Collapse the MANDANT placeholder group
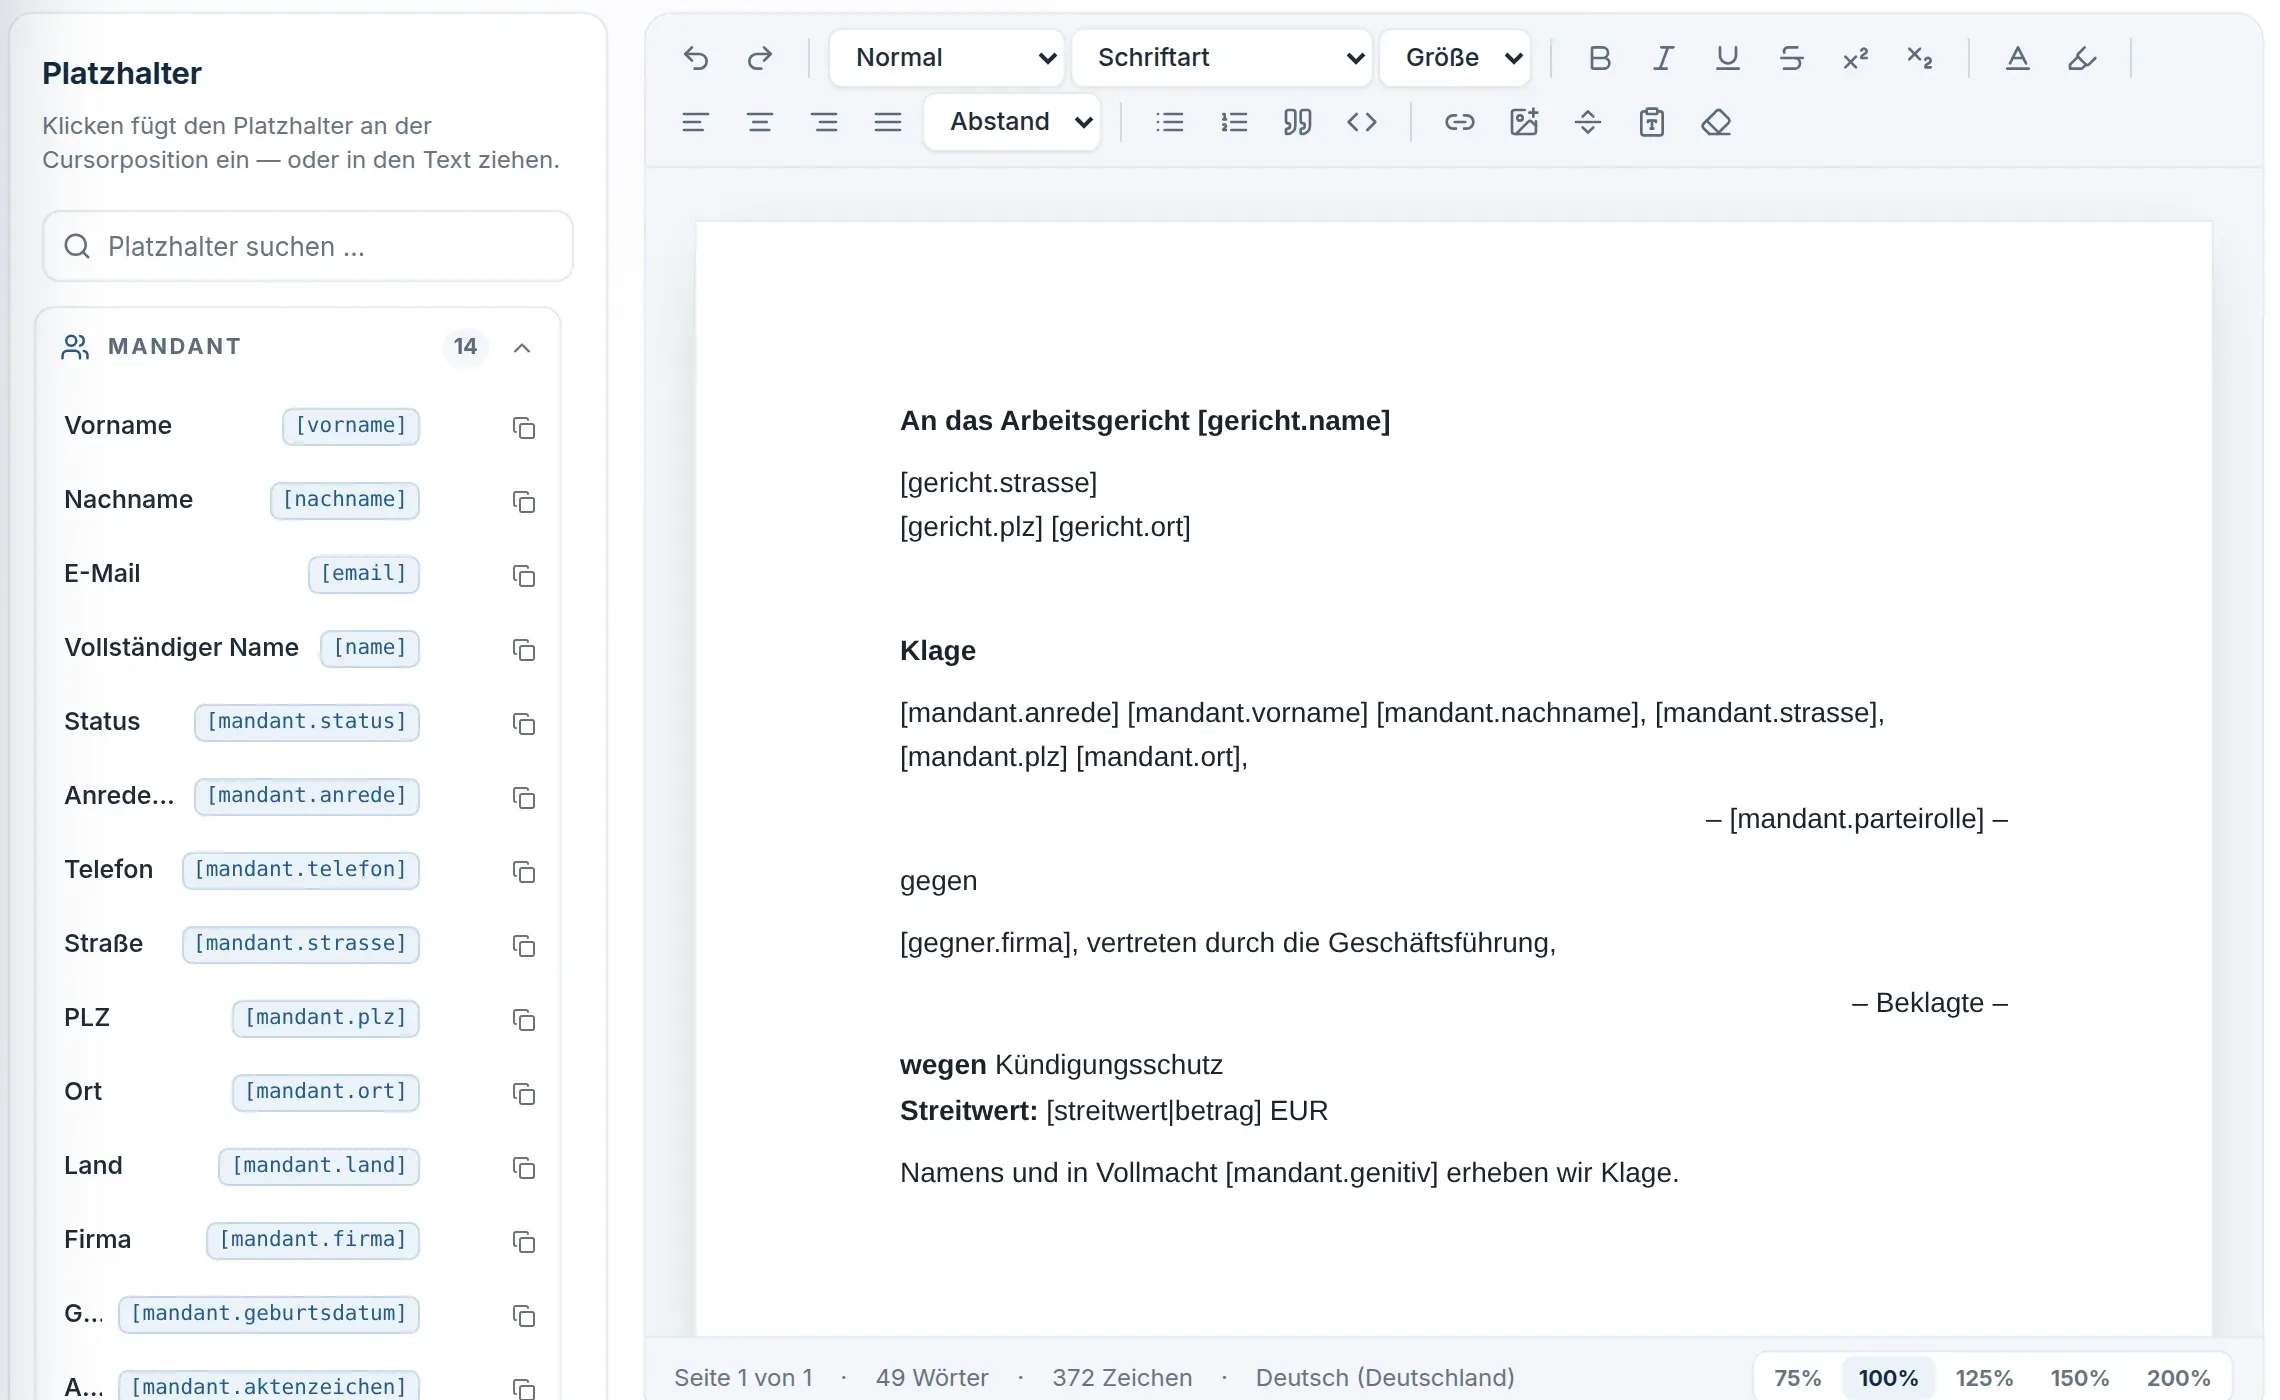The image size is (2280, 1400). click(522, 347)
